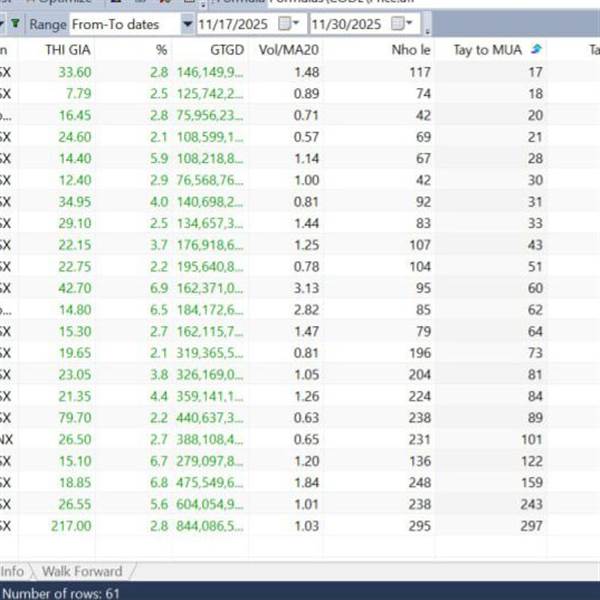
Task: Click the 11/17/2025 start date text
Action: pos(236,22)
